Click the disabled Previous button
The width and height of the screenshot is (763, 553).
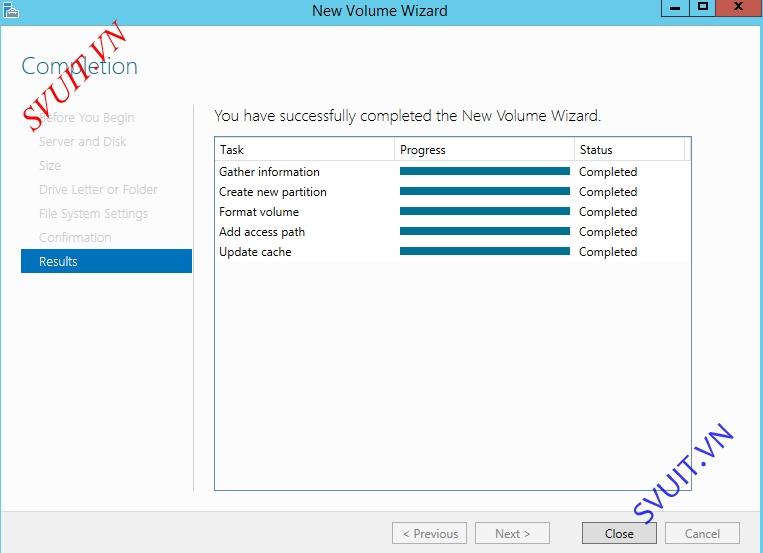429,534
